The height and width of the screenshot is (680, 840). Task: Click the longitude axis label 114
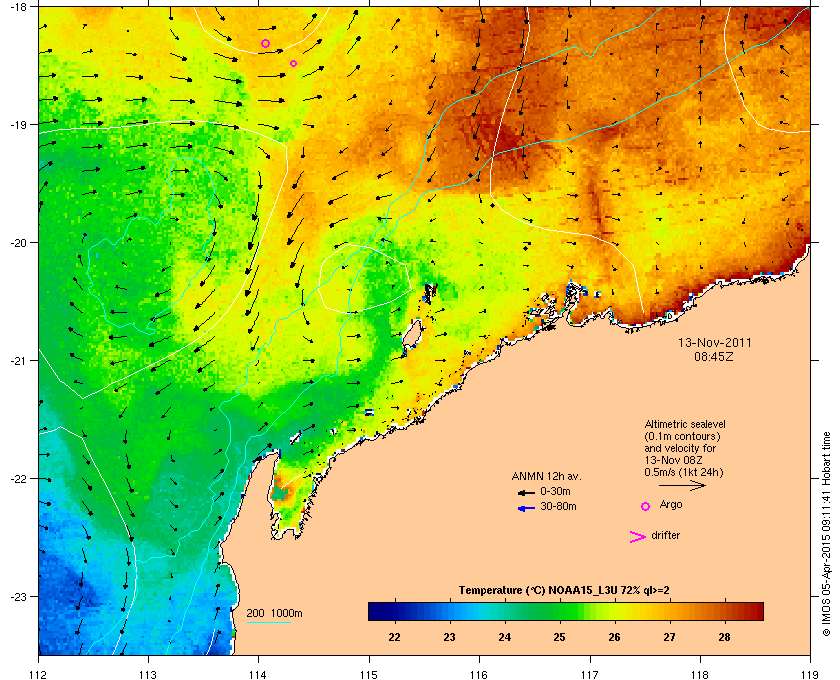259,675
